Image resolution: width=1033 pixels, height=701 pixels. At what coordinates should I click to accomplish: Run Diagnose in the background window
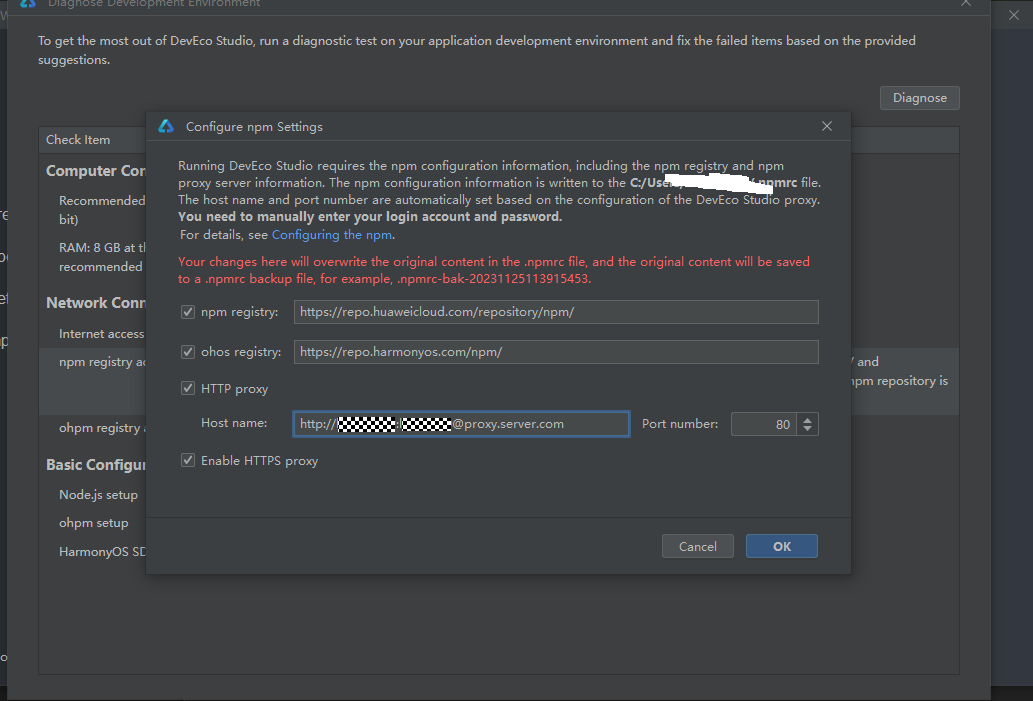click(x=920, y=98)
